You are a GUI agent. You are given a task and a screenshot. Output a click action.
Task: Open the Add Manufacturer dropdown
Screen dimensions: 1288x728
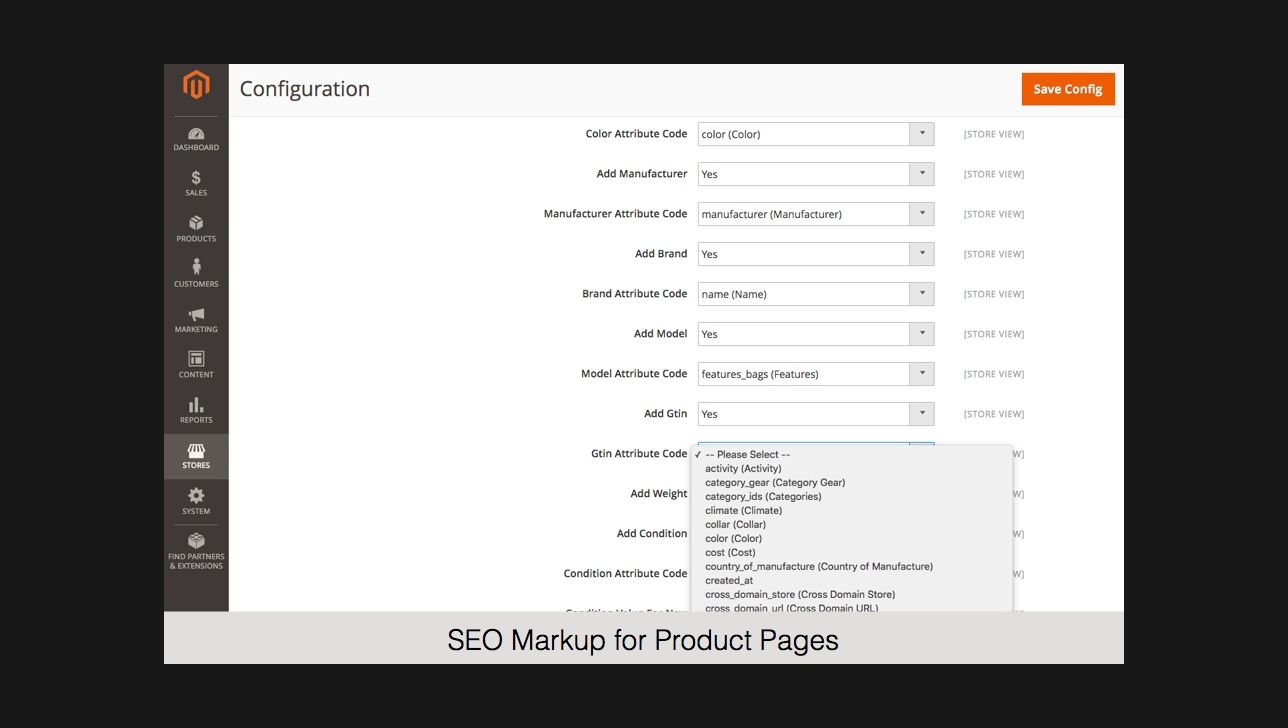pos(815,174)
